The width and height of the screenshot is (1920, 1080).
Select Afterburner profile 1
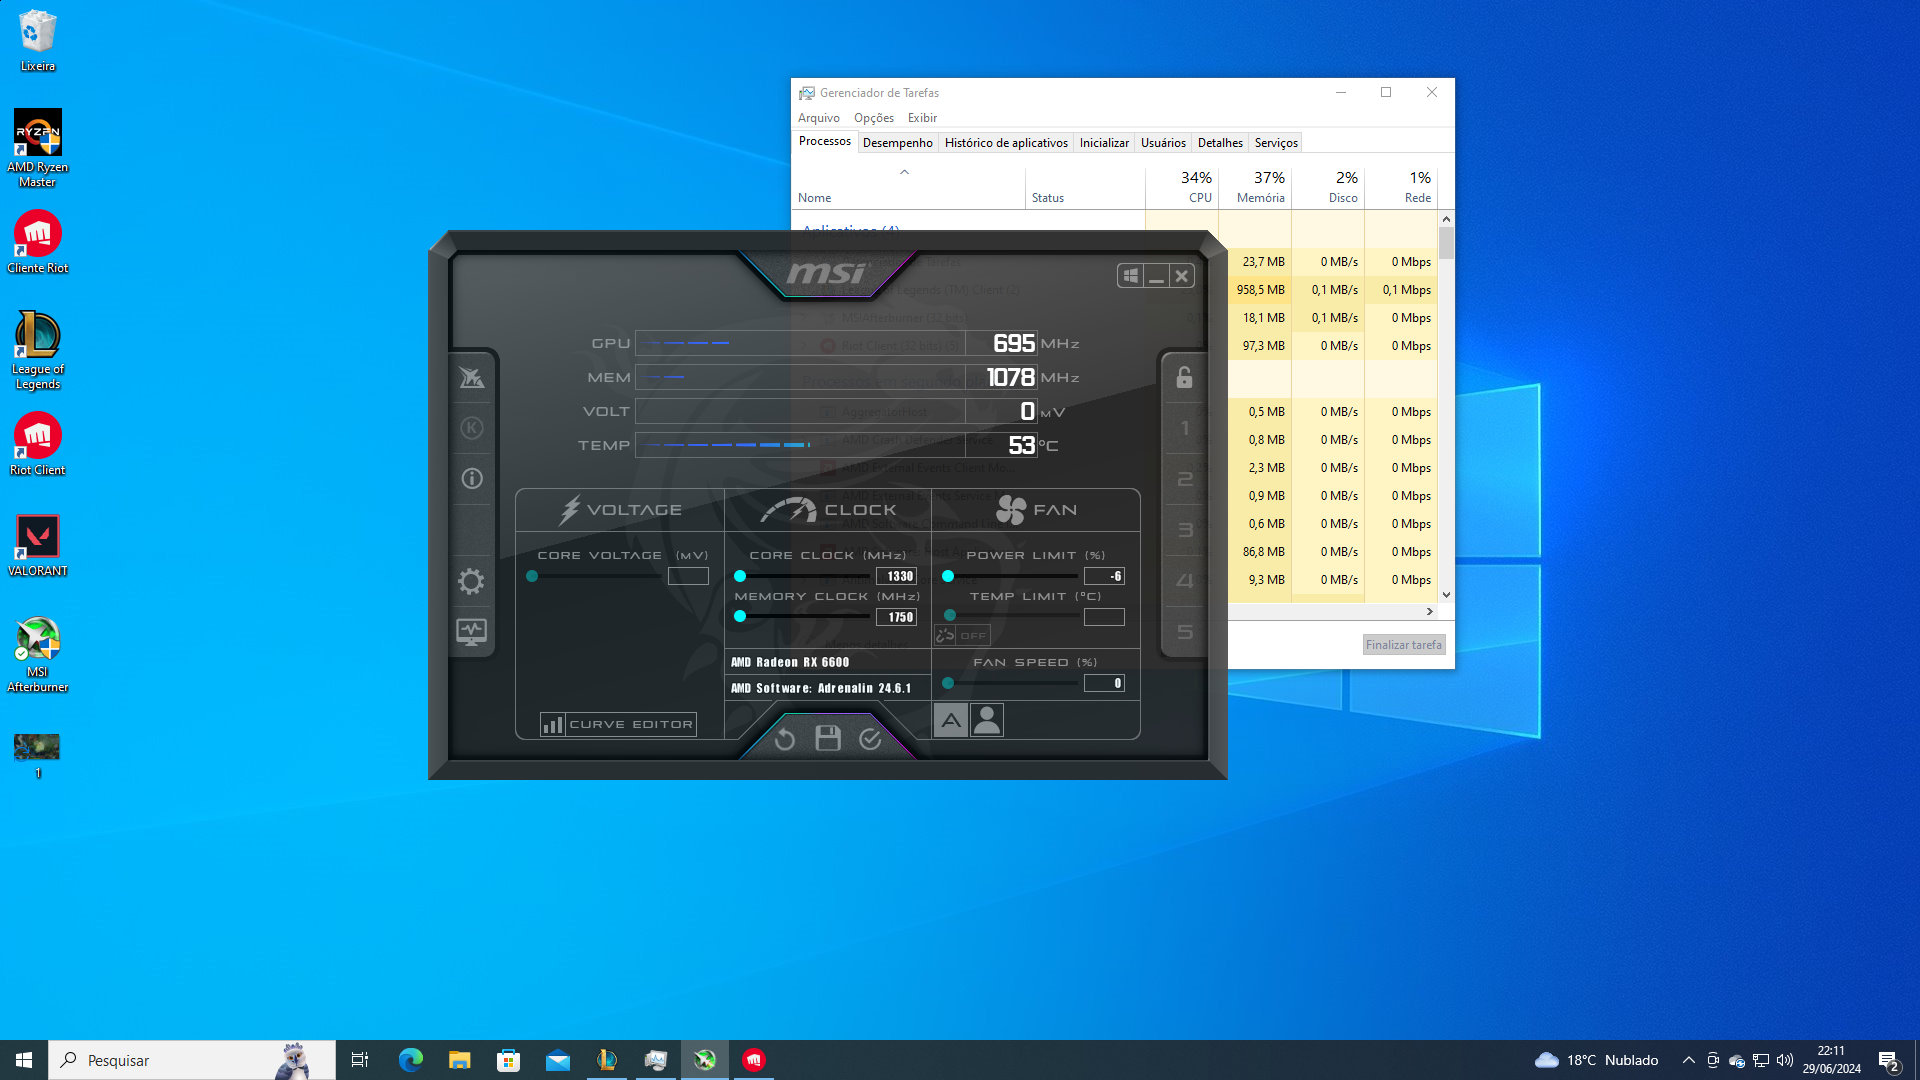coord(1185,428)
